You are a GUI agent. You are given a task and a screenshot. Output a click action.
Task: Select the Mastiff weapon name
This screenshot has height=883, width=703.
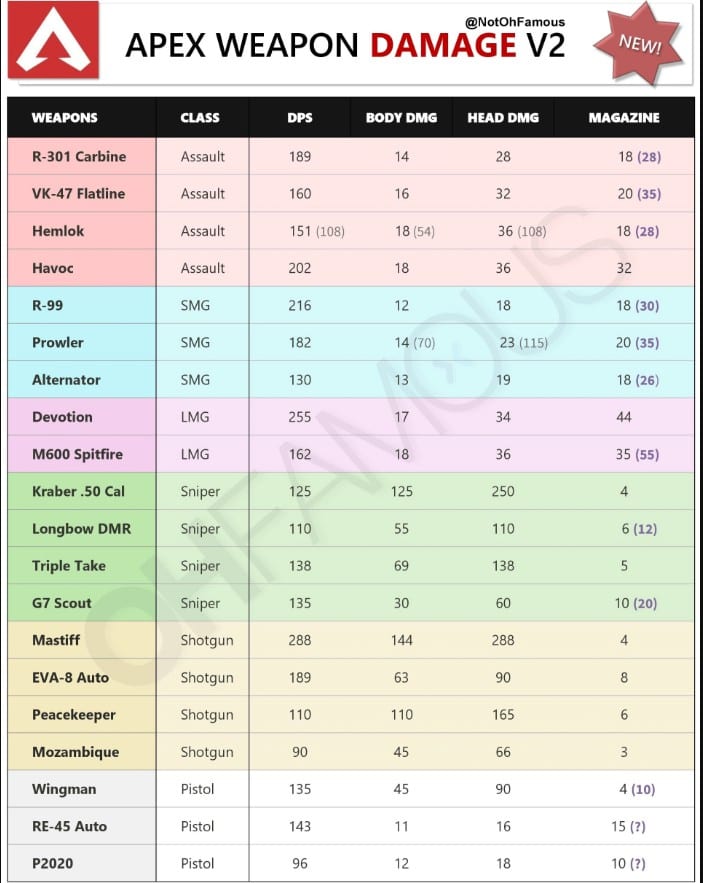tap(56, 640)
